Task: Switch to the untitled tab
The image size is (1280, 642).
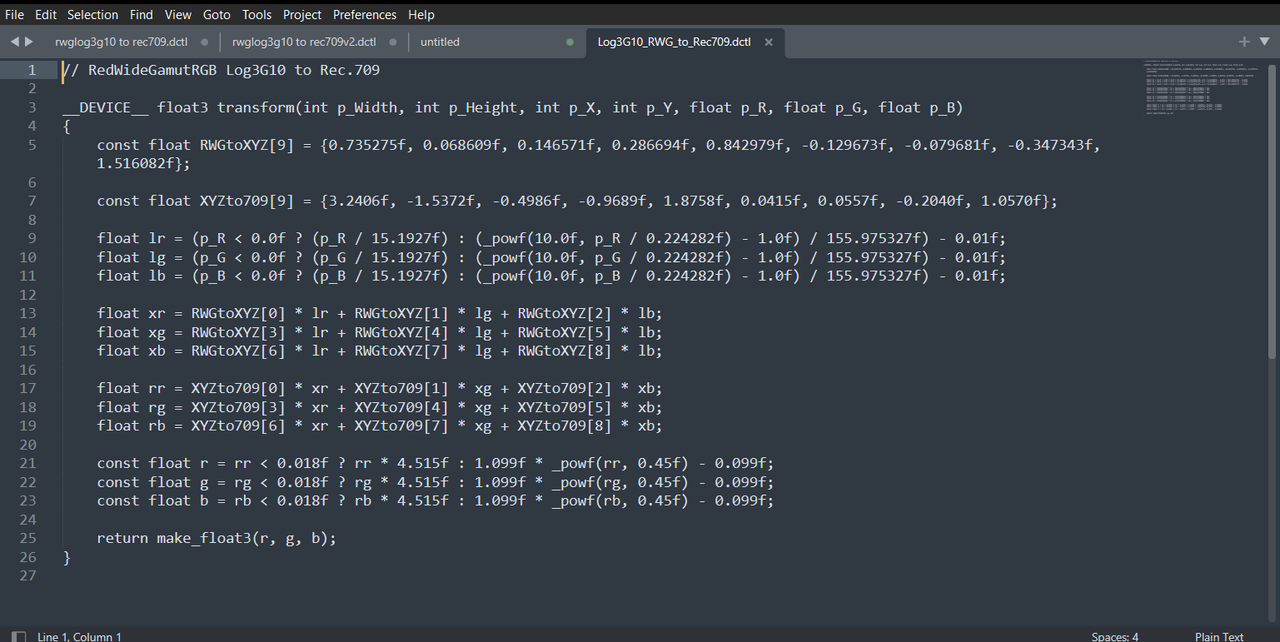Action: click(440, 42)
